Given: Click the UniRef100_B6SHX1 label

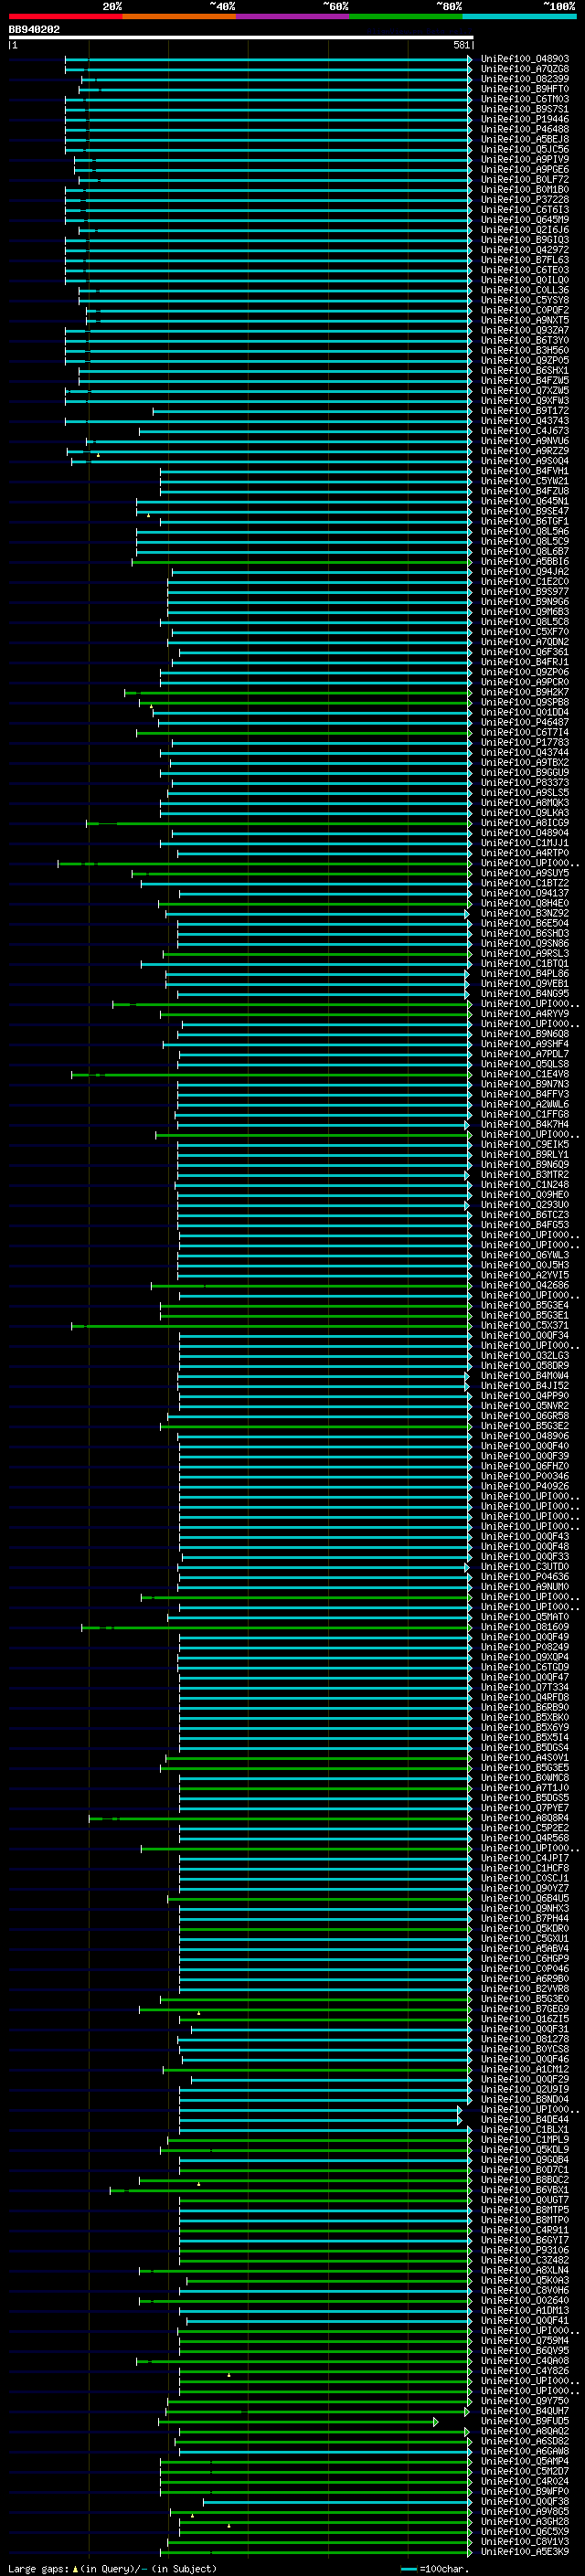Looking at the screenshot, I should click(524, 370).
